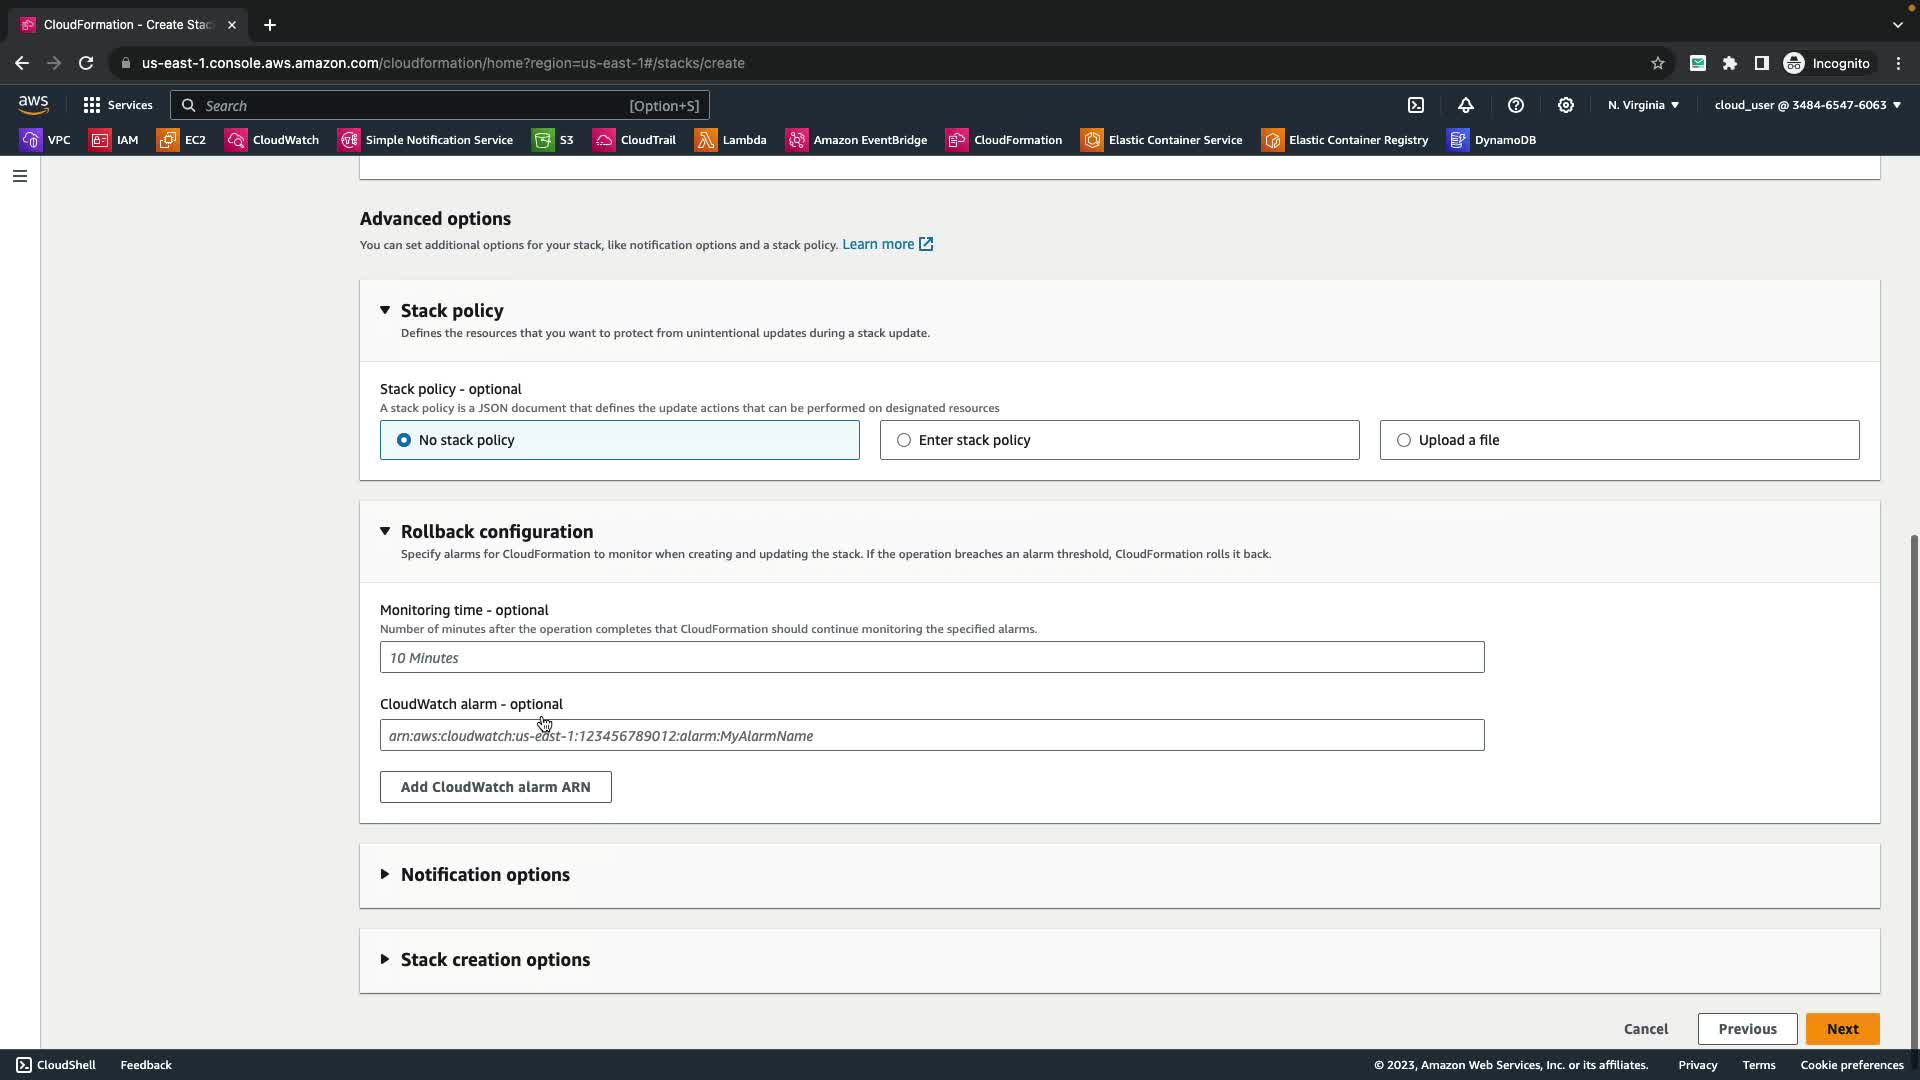Open the Lambda shortcut in favorites bar
Image resolution: width=1920 pixels, height=1080 pixels.
[x=731, y=140]
